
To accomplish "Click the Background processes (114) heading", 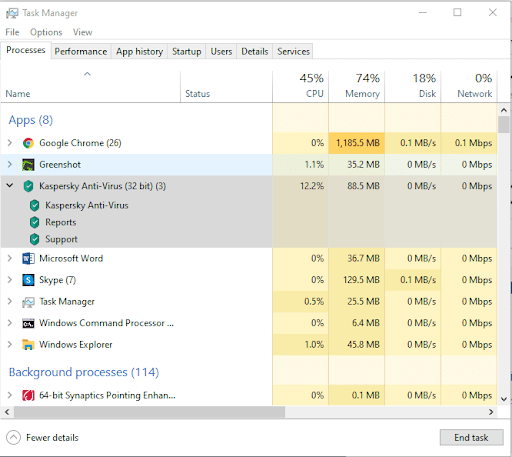I will click(x=84, y=372).
